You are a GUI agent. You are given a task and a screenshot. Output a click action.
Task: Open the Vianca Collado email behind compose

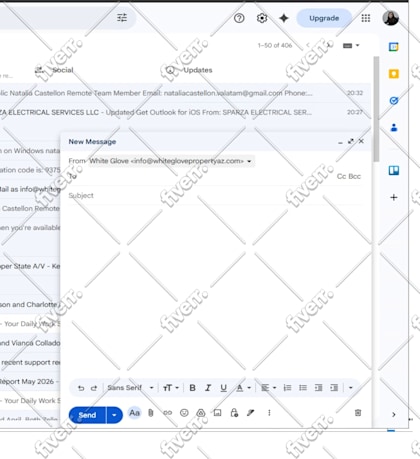[30, 343]
